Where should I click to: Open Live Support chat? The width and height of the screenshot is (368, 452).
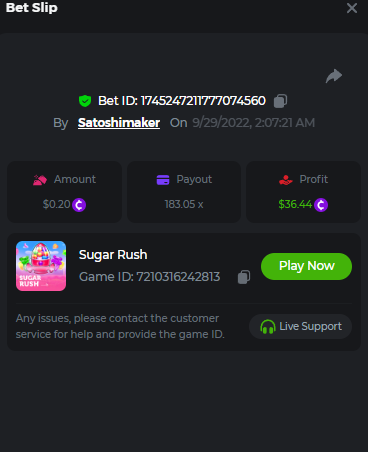click(x=300, y=327)
